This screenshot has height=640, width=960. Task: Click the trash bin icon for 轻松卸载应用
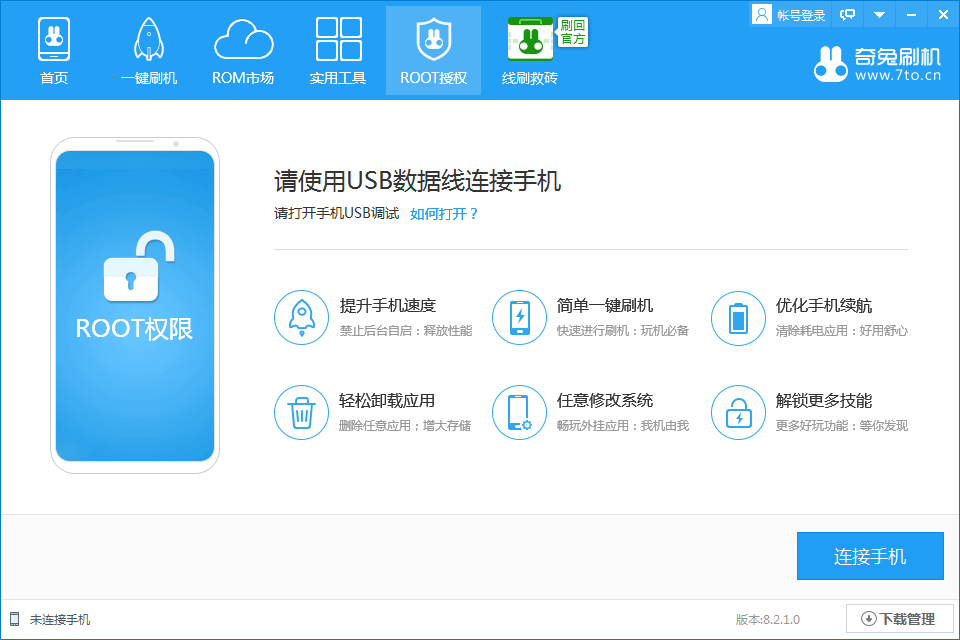click(302, 412)
